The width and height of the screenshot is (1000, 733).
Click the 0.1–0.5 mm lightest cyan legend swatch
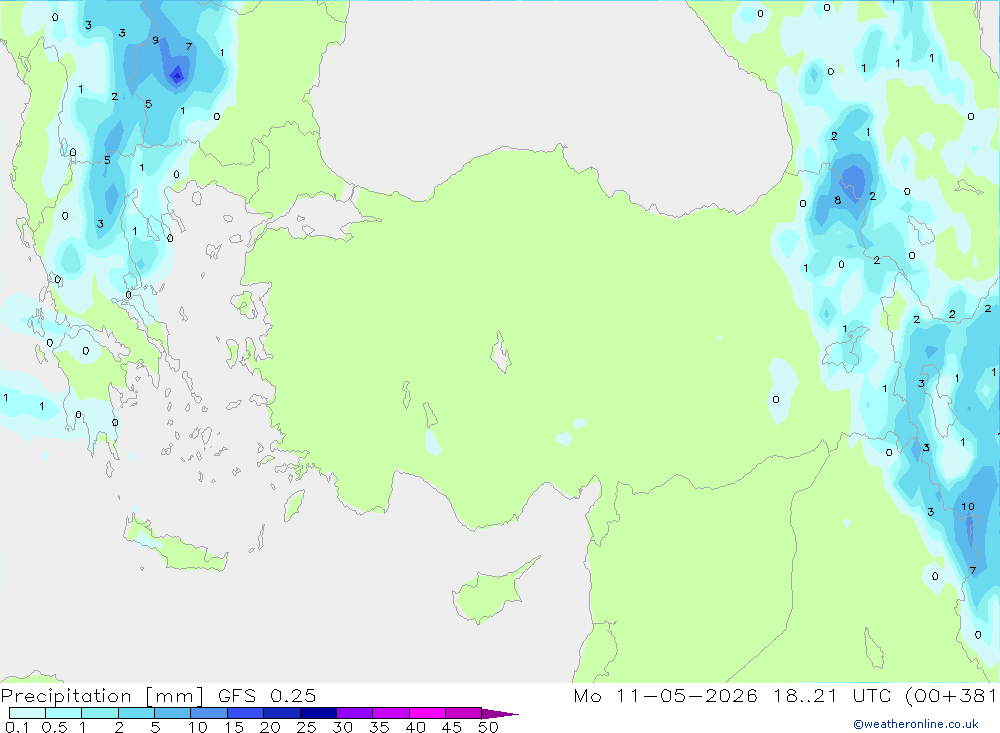coord(27,713)
